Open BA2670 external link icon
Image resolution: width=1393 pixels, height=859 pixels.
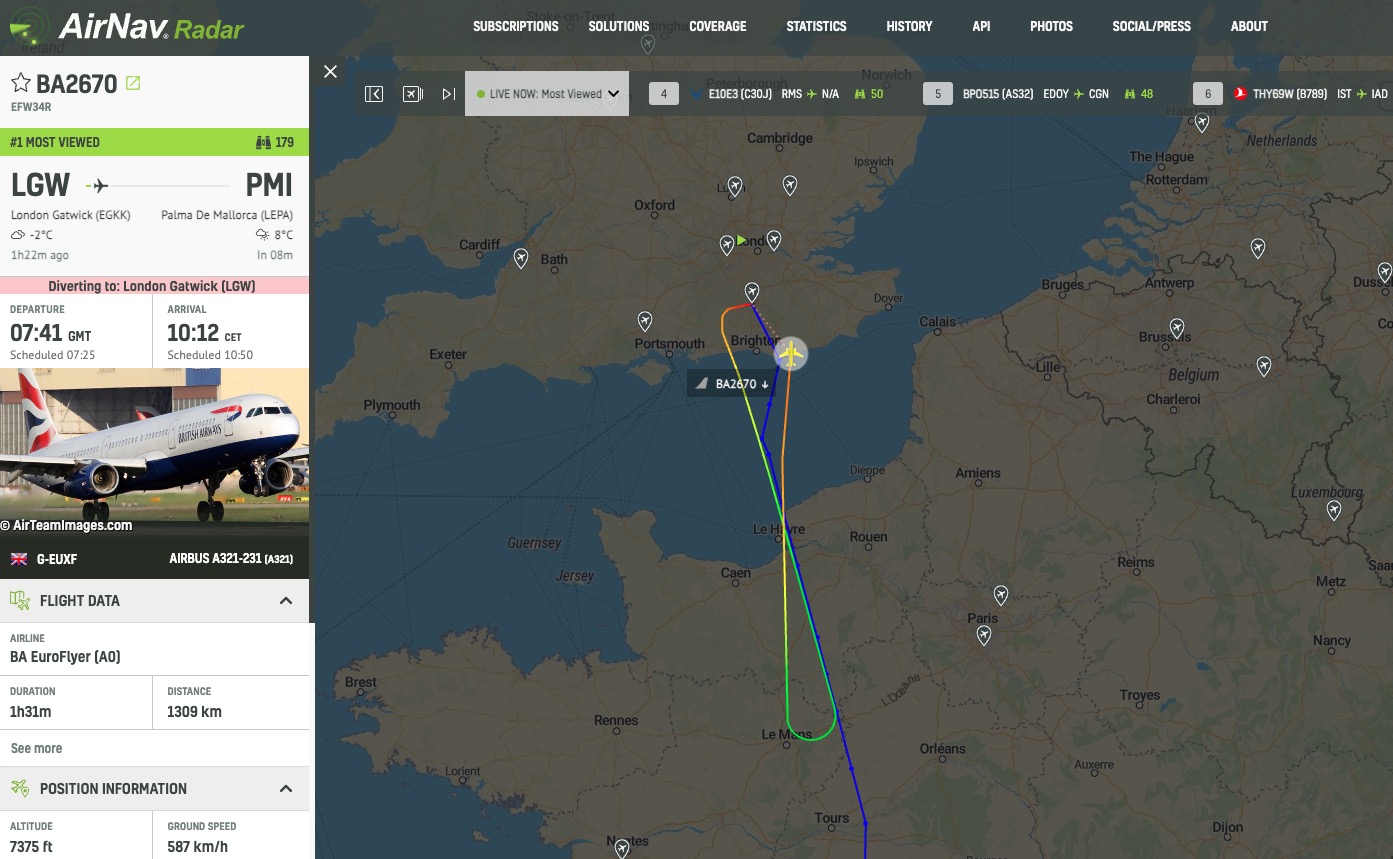click(133, 83)
